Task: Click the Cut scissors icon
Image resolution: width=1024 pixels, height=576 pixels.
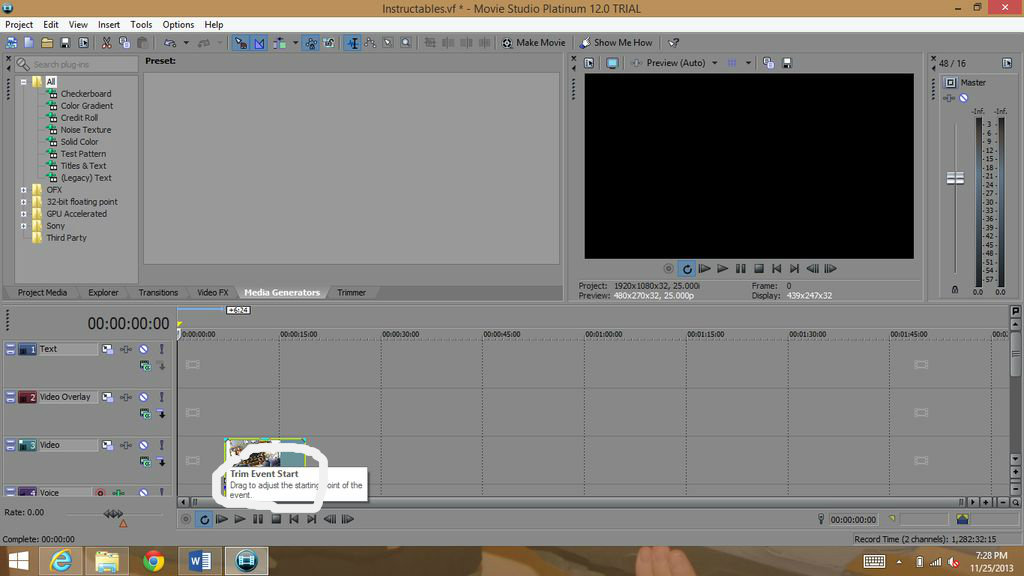Action: (x=106, y=43)
